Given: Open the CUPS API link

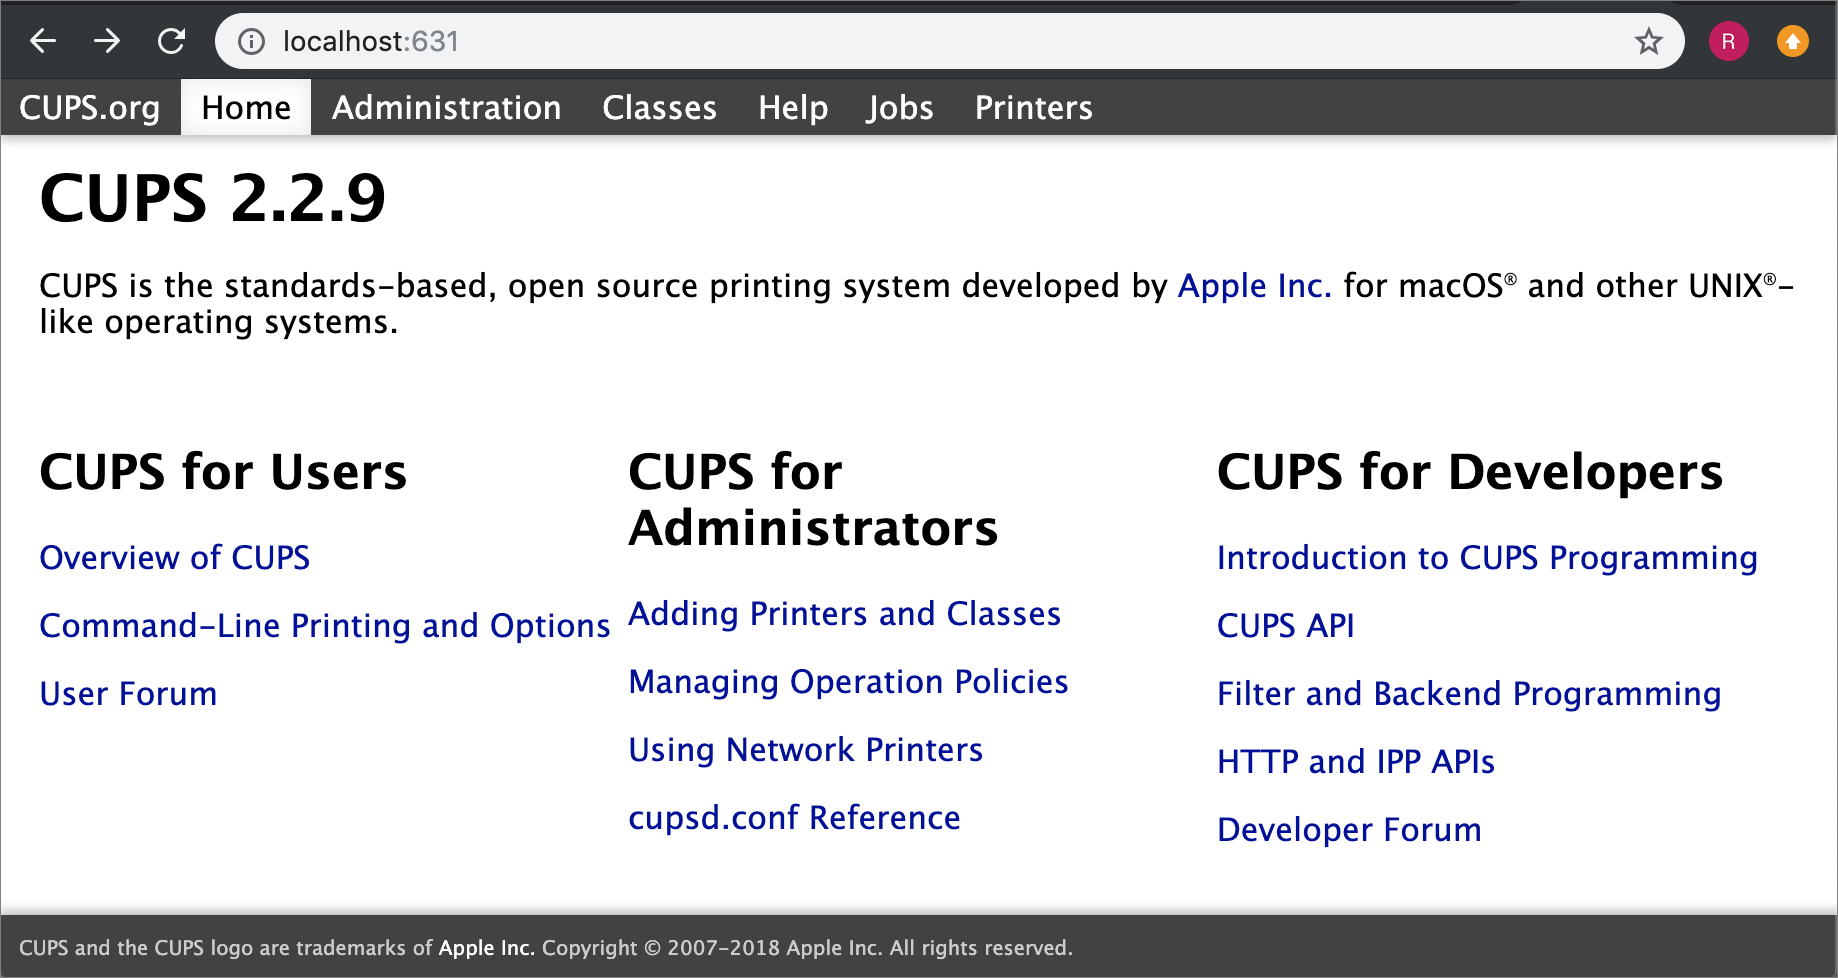Looking at the screenshot, I should pyautogui.click(x=1285, y=625).
